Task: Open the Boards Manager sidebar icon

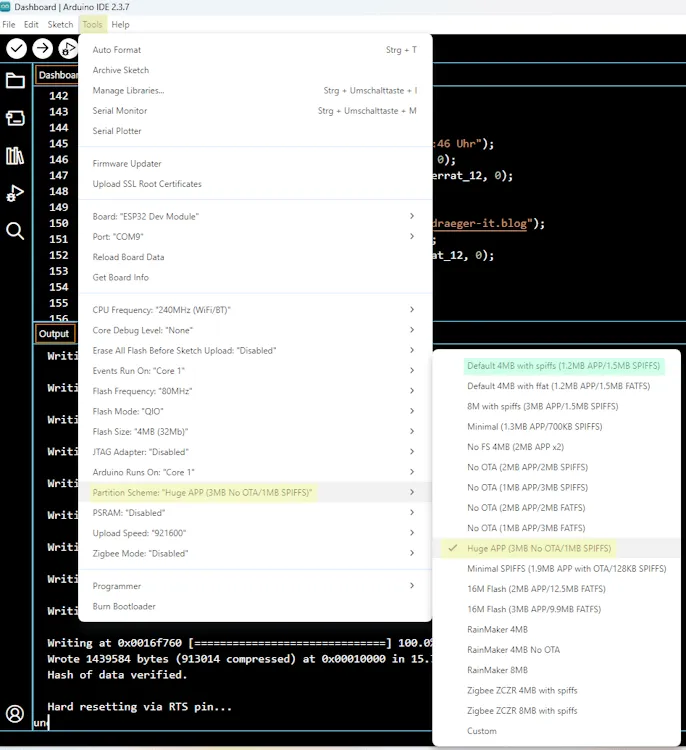Action: 15,119
